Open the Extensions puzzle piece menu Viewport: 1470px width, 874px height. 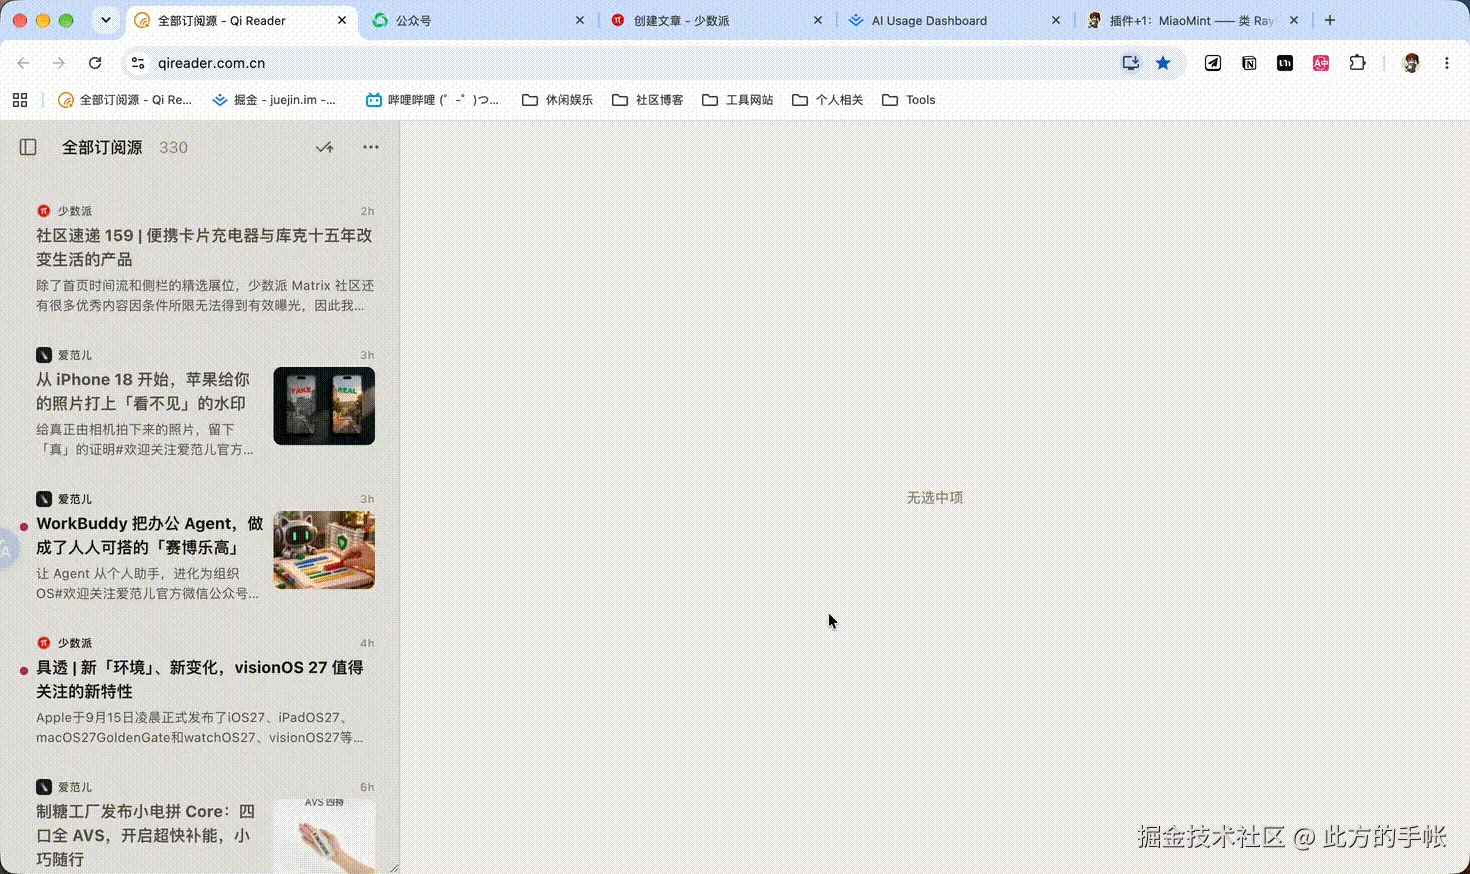point(1357,63)
